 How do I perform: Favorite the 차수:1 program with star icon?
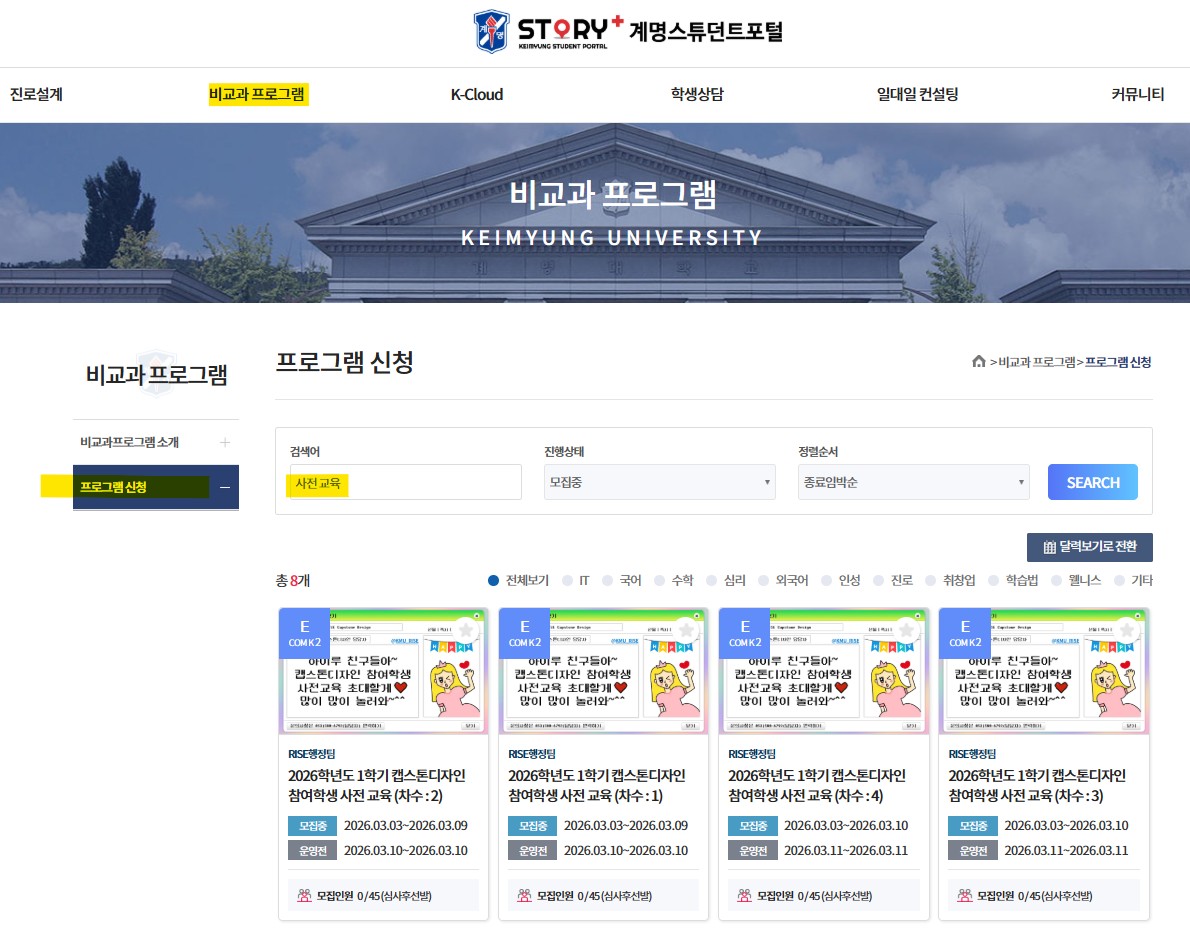pyautogui.click(x=685, y=630)
